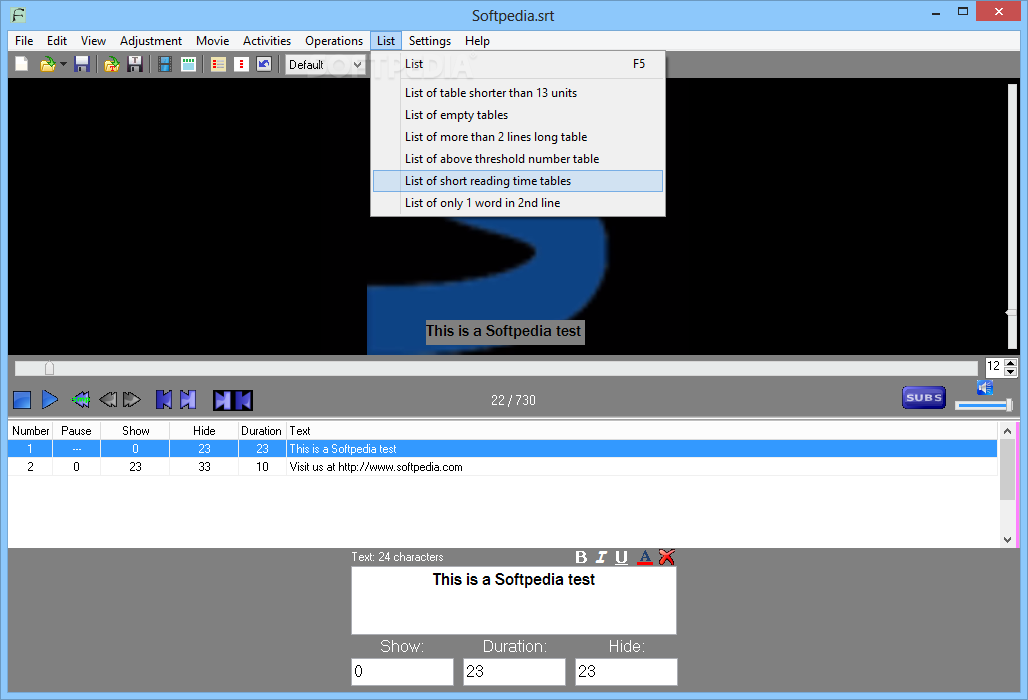Choose List of empty tables
Image resolution: width=1028 pixels, height=700 pixels.
pos(518,115)
